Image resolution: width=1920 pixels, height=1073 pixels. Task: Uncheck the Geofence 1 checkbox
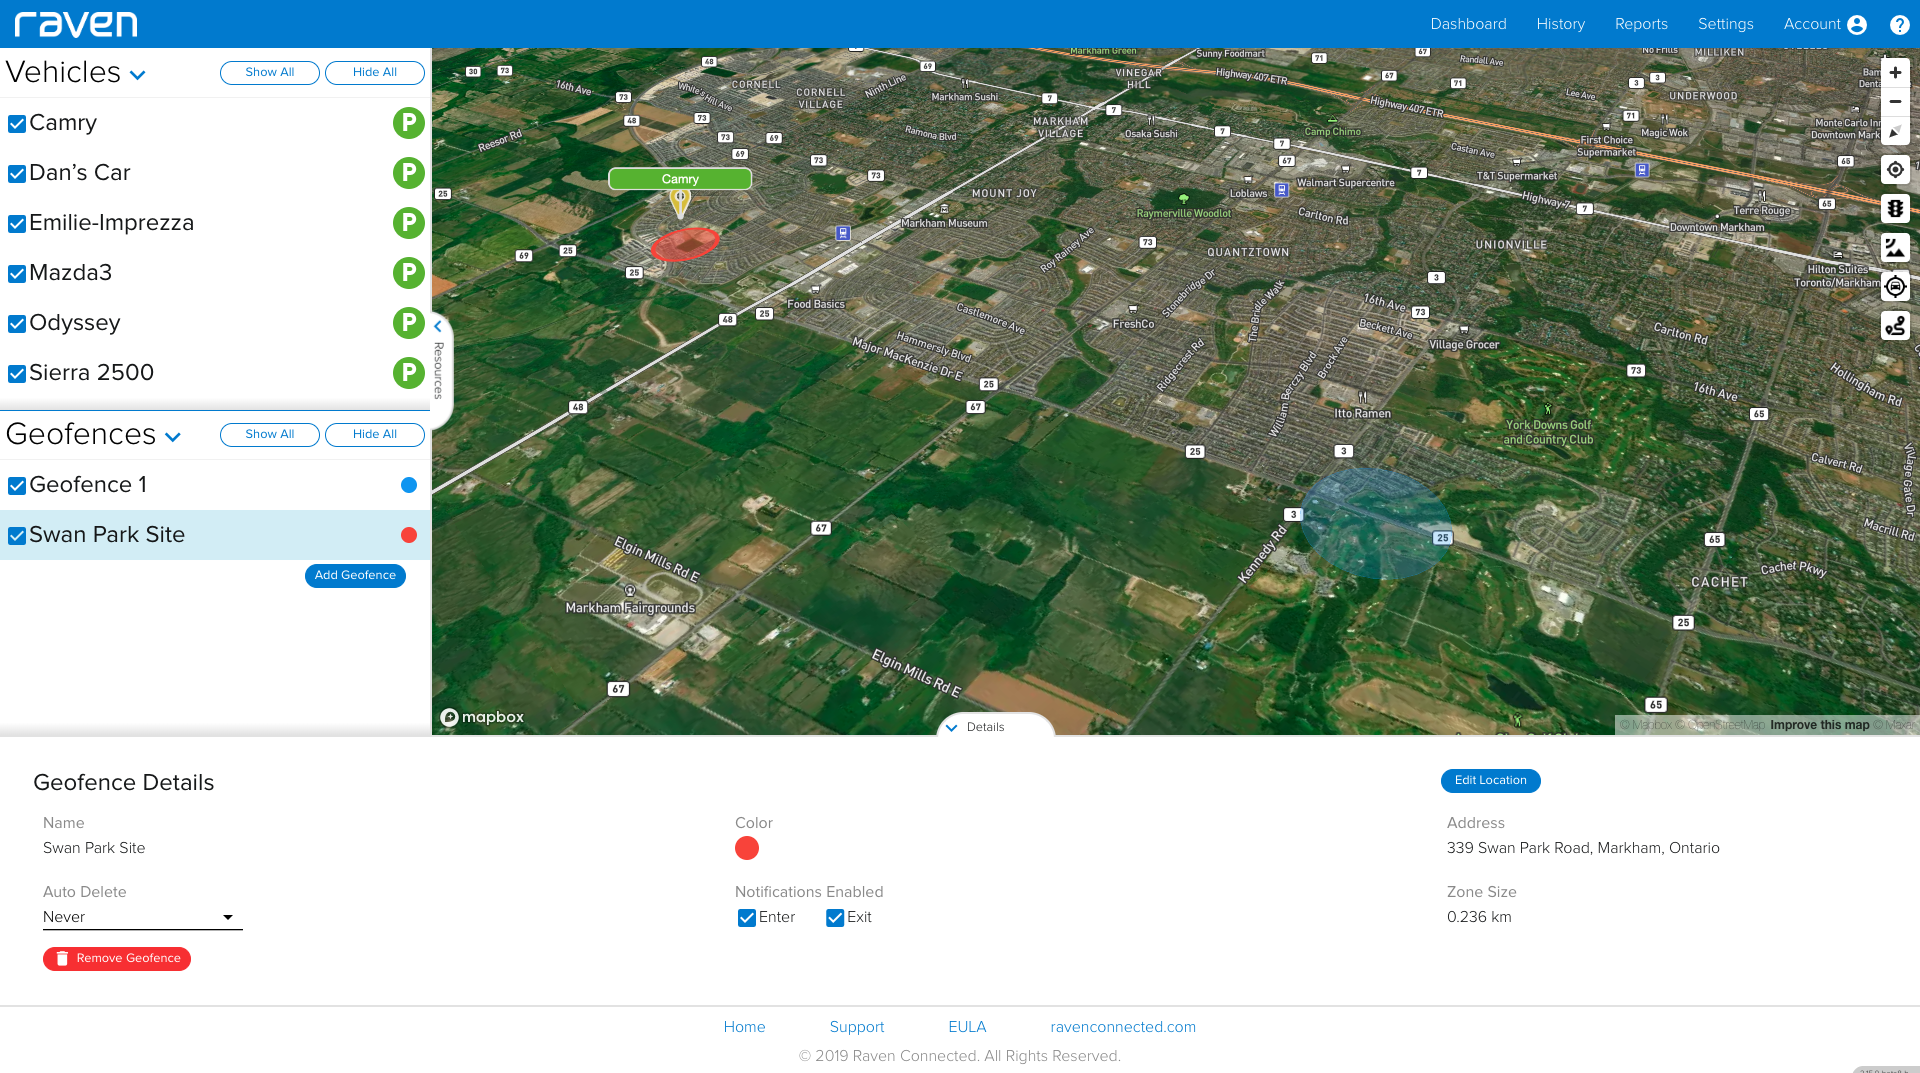17,486
